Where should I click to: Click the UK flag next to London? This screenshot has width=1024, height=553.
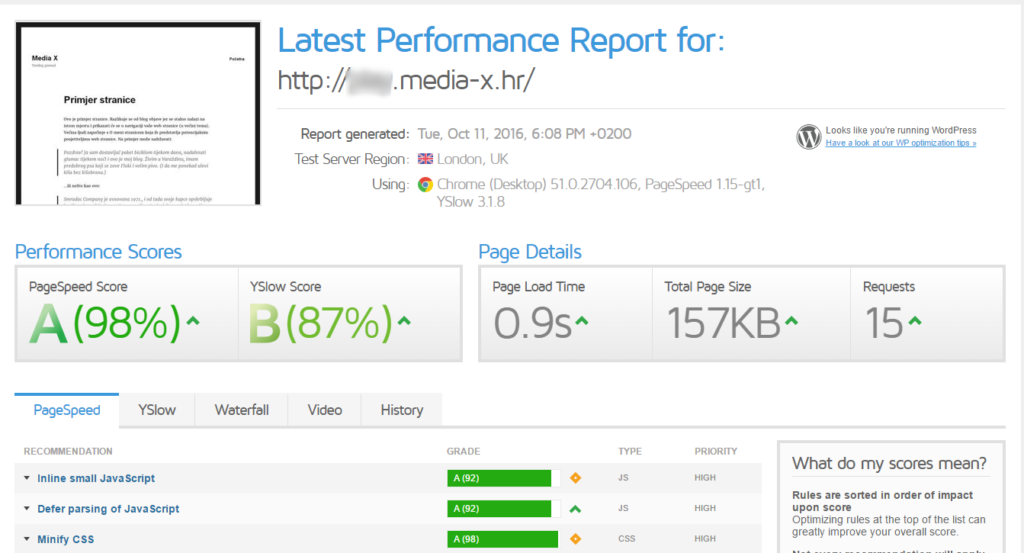tap(425, 159)
